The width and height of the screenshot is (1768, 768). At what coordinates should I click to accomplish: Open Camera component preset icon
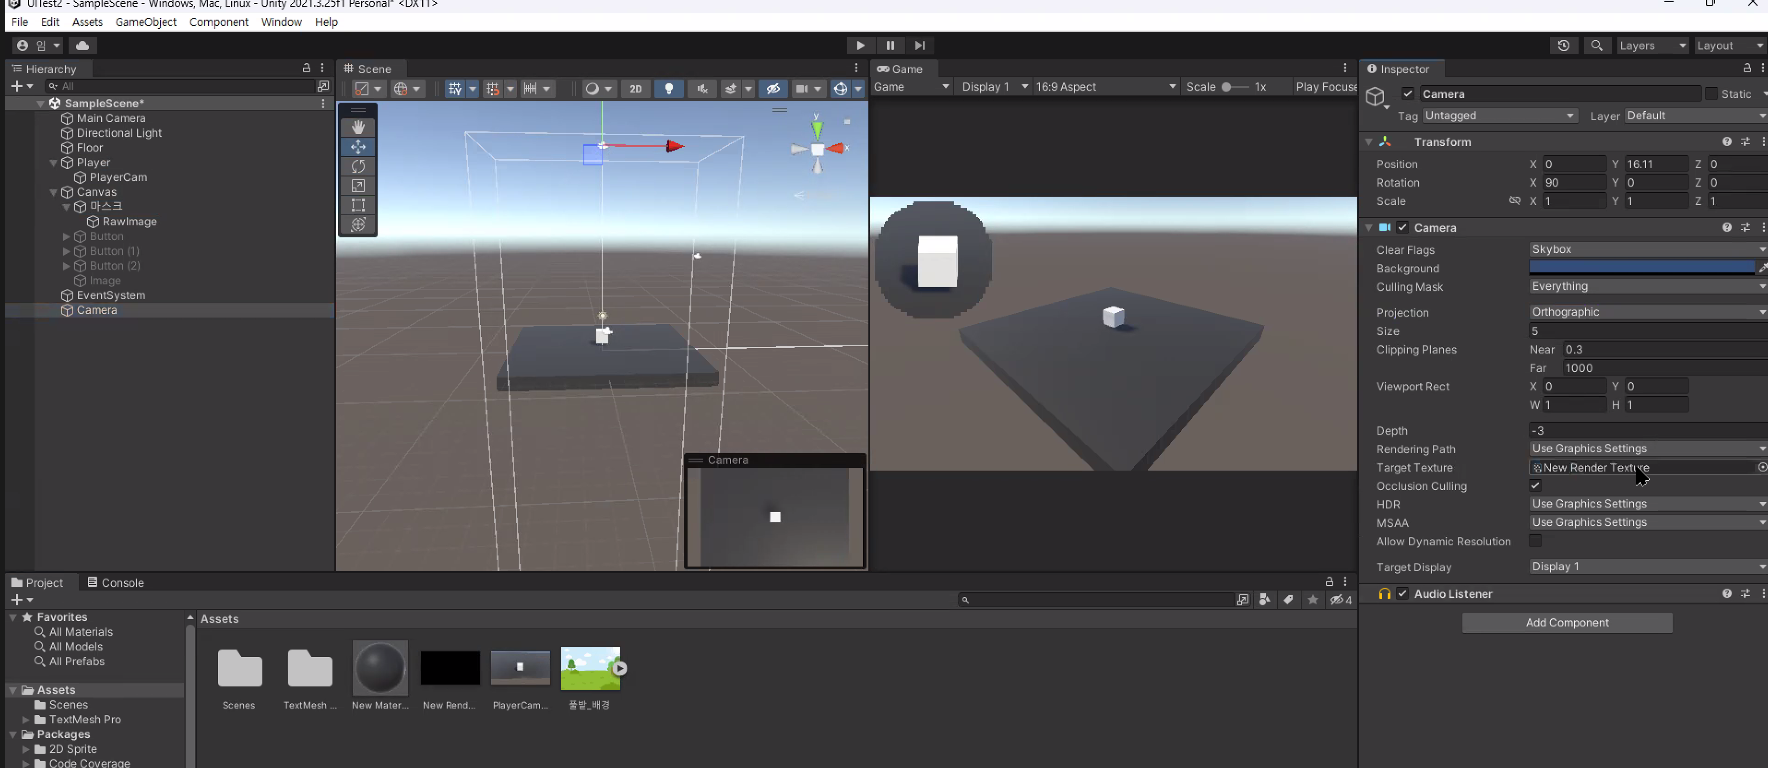pyautogui.click(x=1746, y=228)
